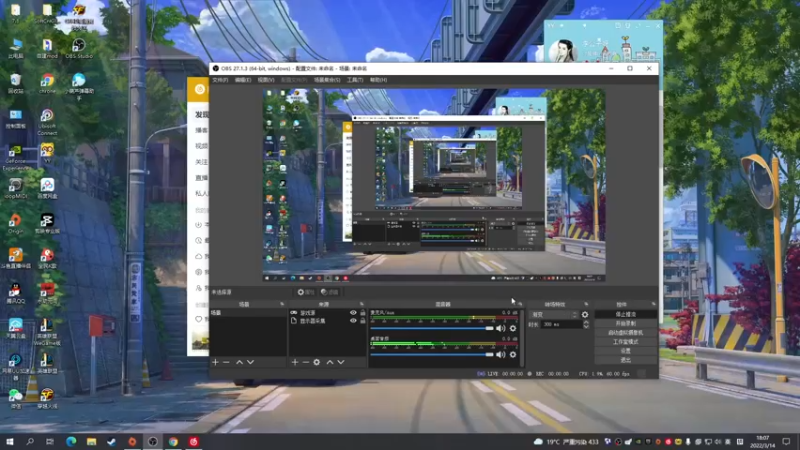This screenshot has width=800, height=450.
Task: Open Microsoft Edge from the taskbar
Action: (71, 441)
